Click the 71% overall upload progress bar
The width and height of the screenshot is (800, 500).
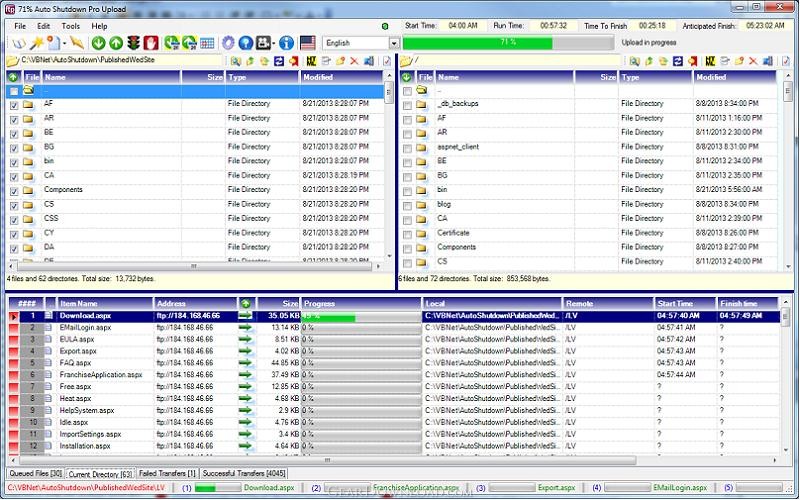[508, 42]
